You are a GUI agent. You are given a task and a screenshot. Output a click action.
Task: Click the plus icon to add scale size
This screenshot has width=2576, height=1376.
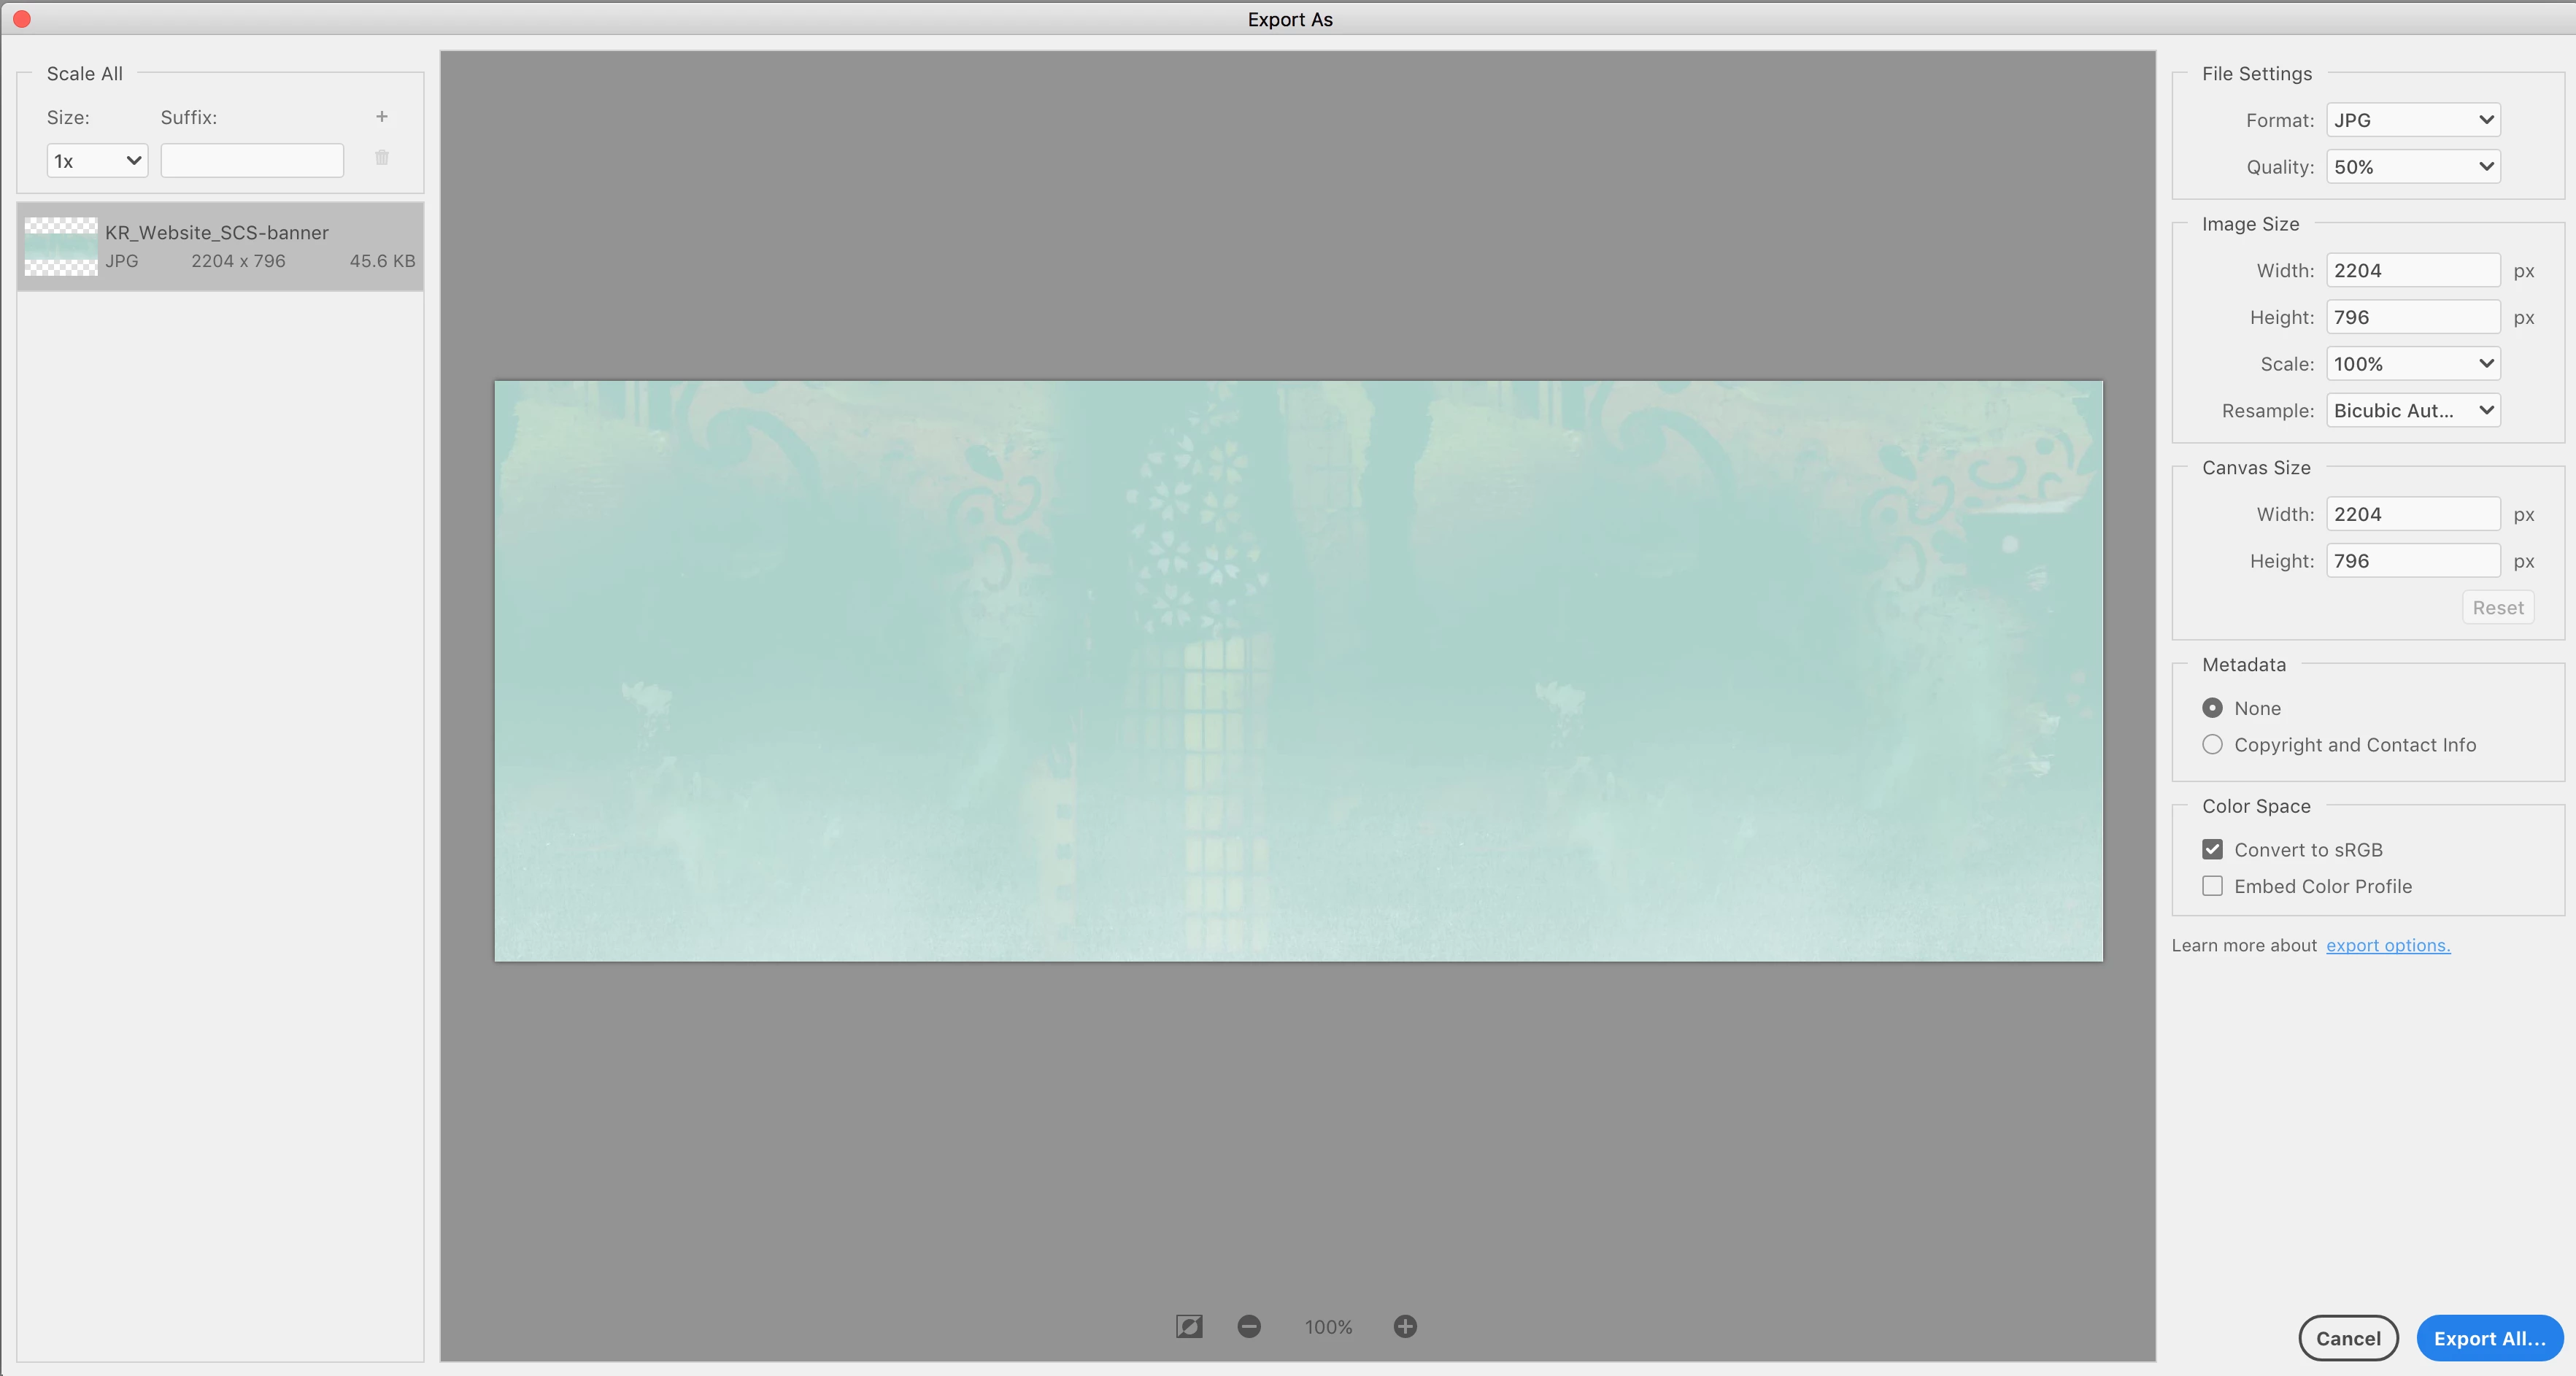pos(381,117)
